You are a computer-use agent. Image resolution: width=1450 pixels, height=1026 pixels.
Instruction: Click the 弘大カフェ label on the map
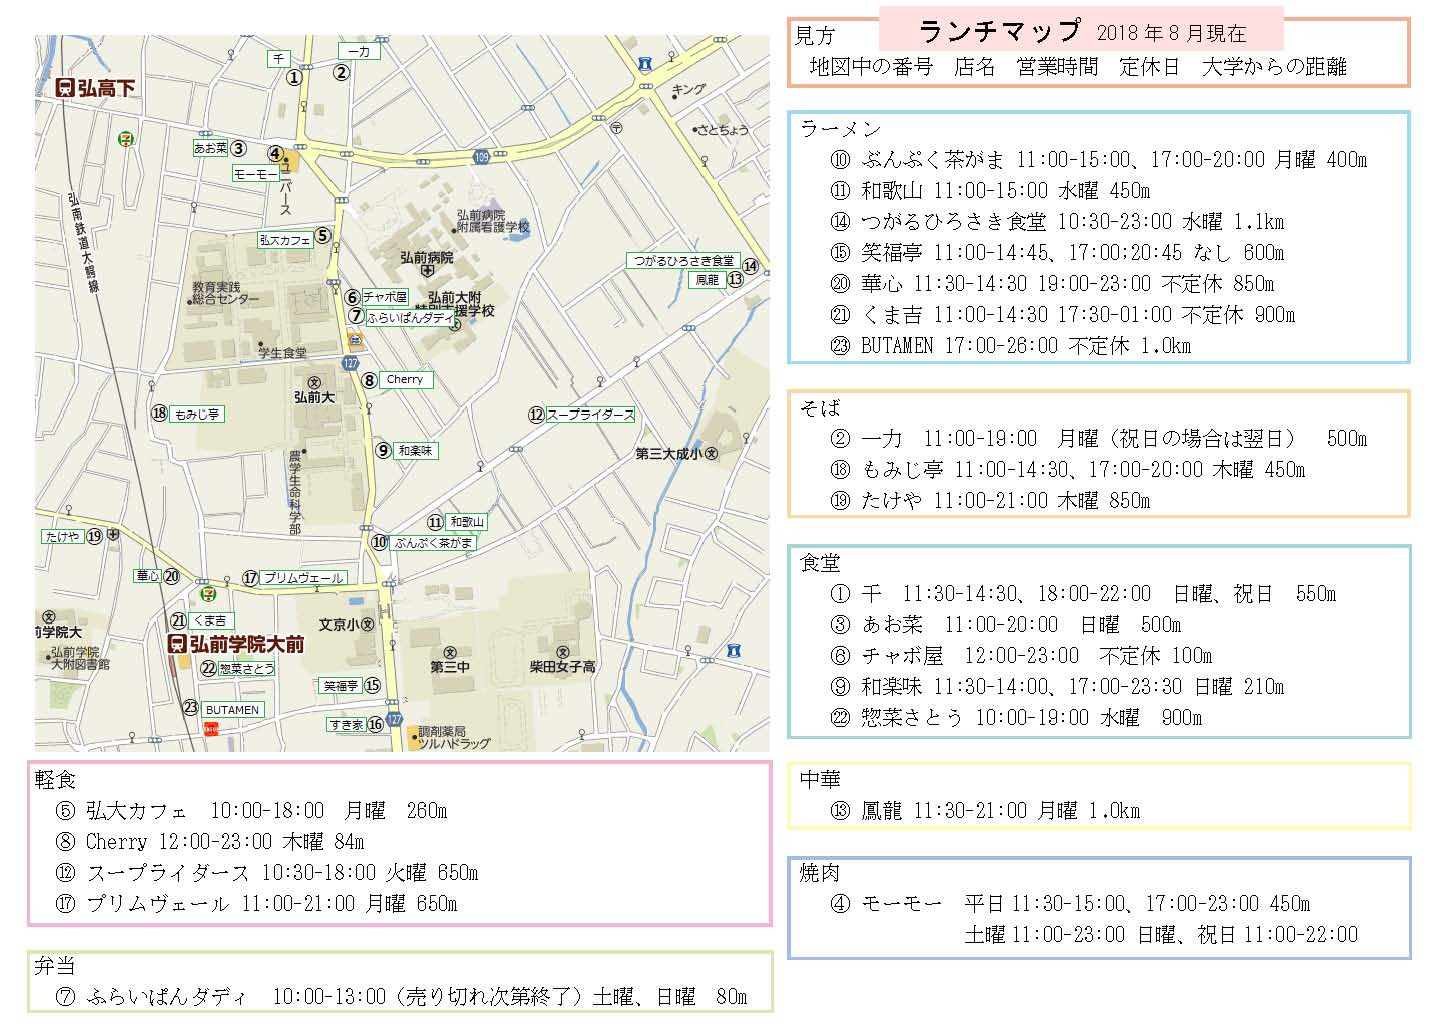[x=285, y=240]
